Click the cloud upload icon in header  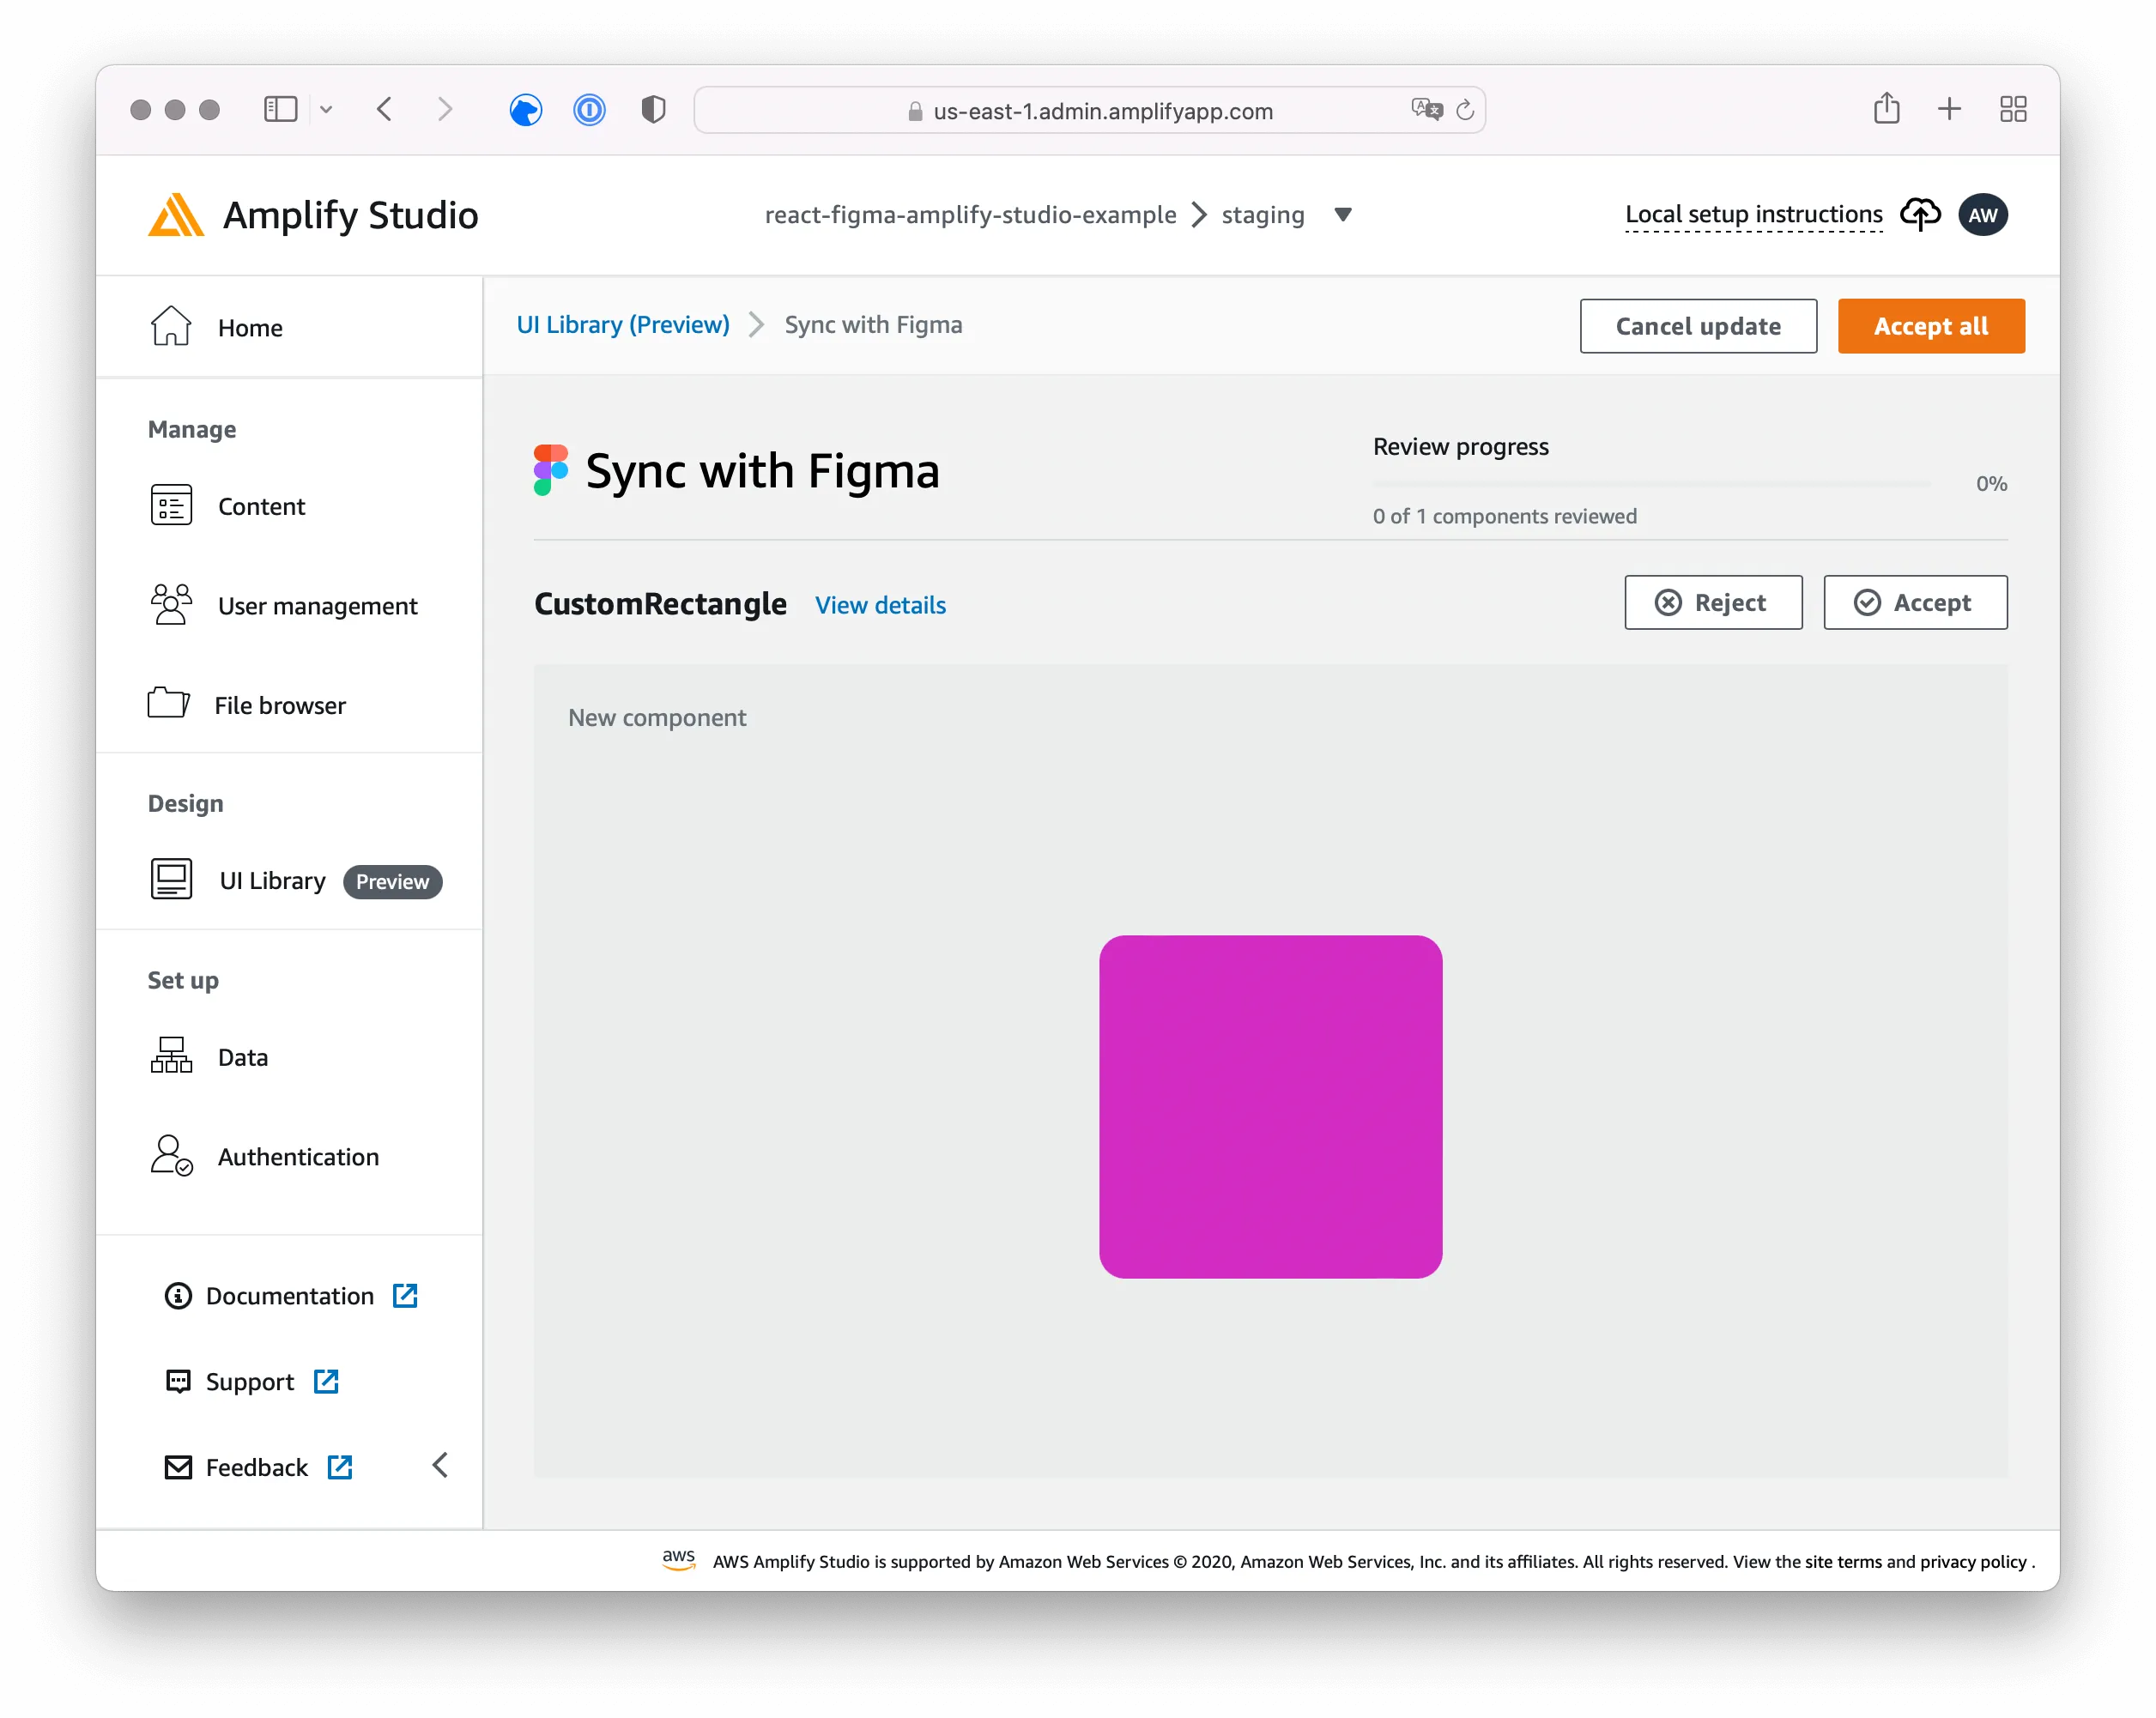(x=1921, y=214)
